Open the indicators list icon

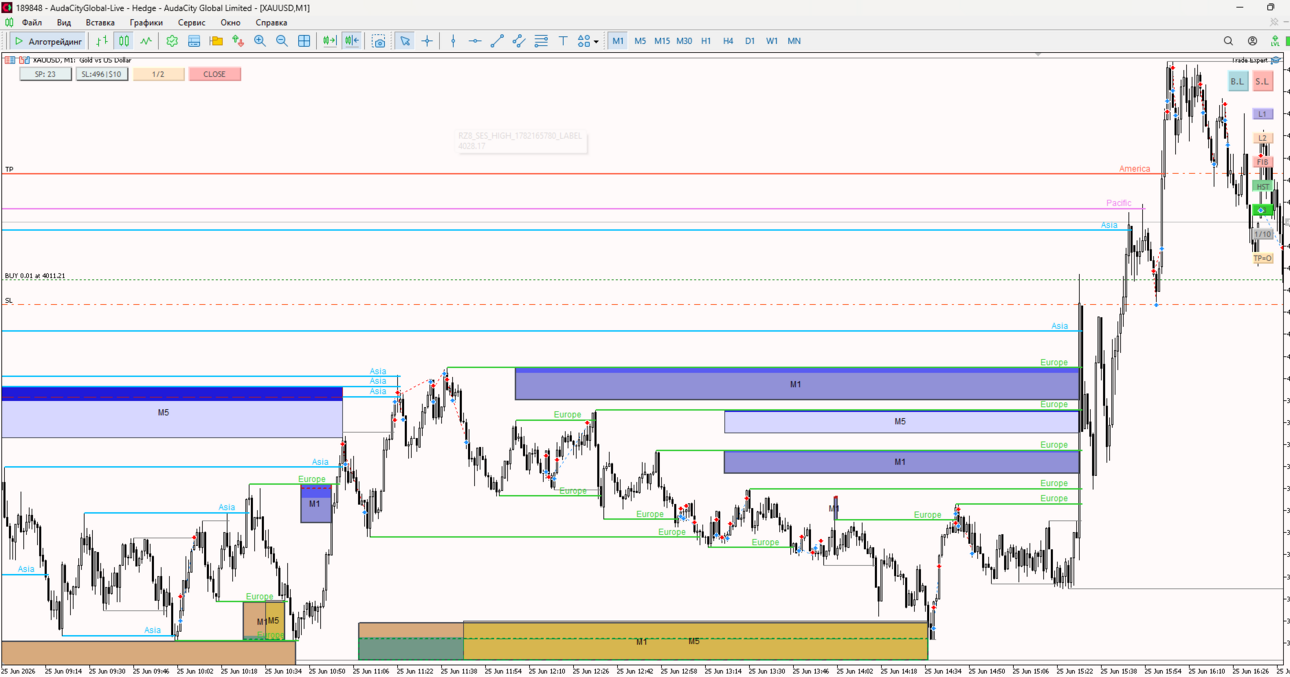[x=172, y=41]
